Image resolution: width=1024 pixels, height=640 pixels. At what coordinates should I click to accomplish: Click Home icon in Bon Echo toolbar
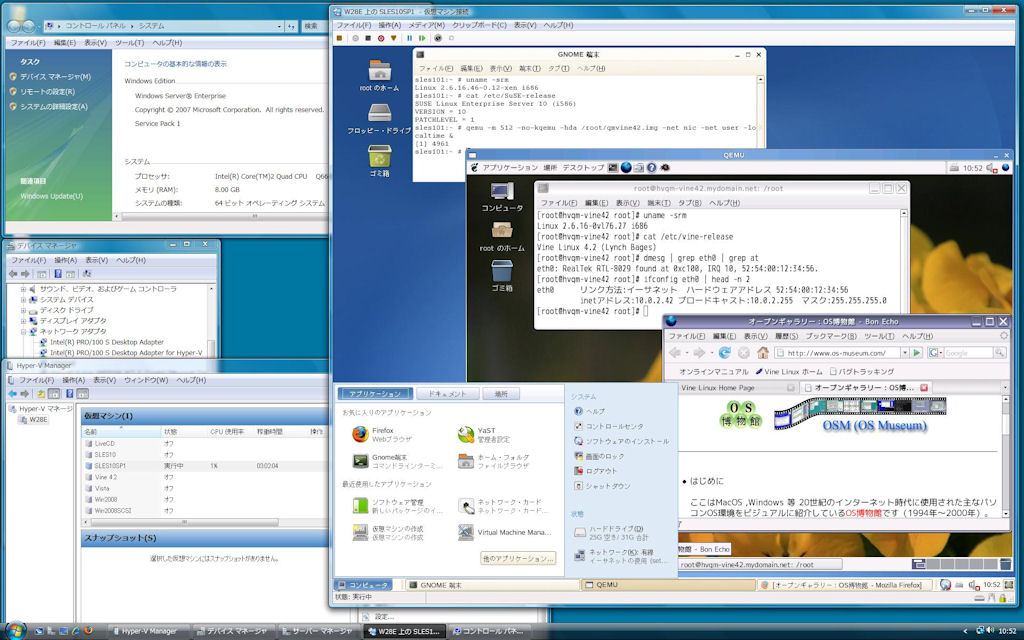pyautogui.click(x=762, y=353)
